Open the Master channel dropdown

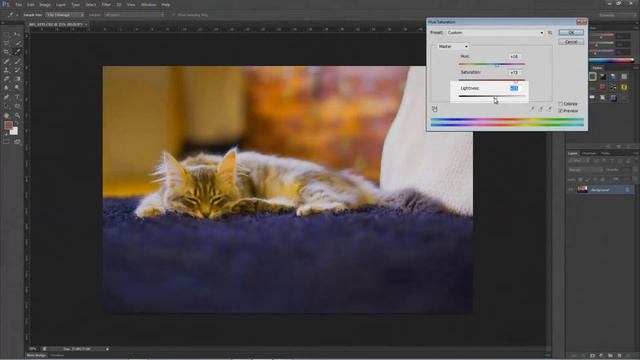click(453, 47)
